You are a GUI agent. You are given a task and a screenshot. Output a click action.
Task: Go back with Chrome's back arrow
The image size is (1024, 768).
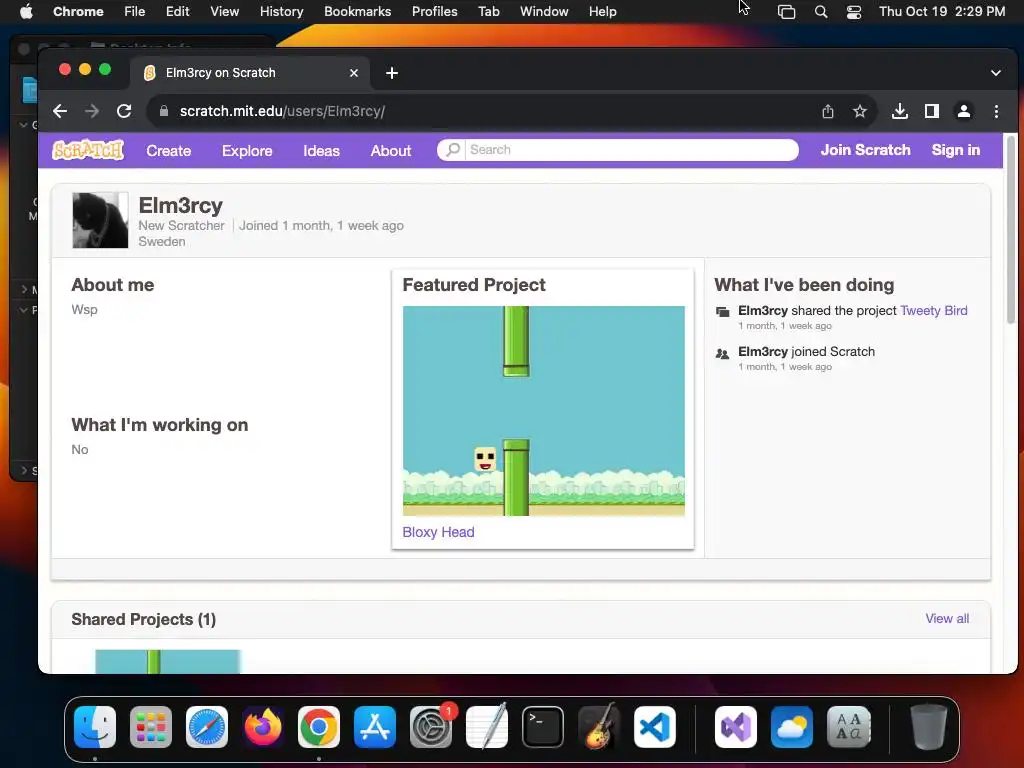click(x=60, y=111)
